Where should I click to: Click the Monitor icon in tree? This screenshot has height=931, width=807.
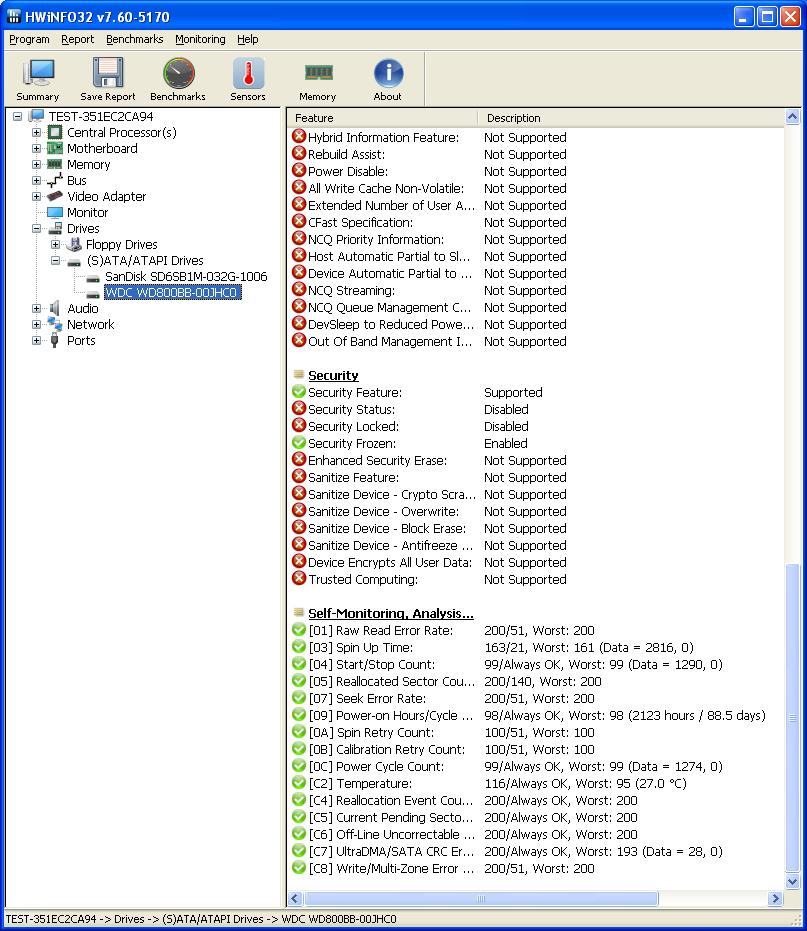pyautogui.click(x=55, y=213)
